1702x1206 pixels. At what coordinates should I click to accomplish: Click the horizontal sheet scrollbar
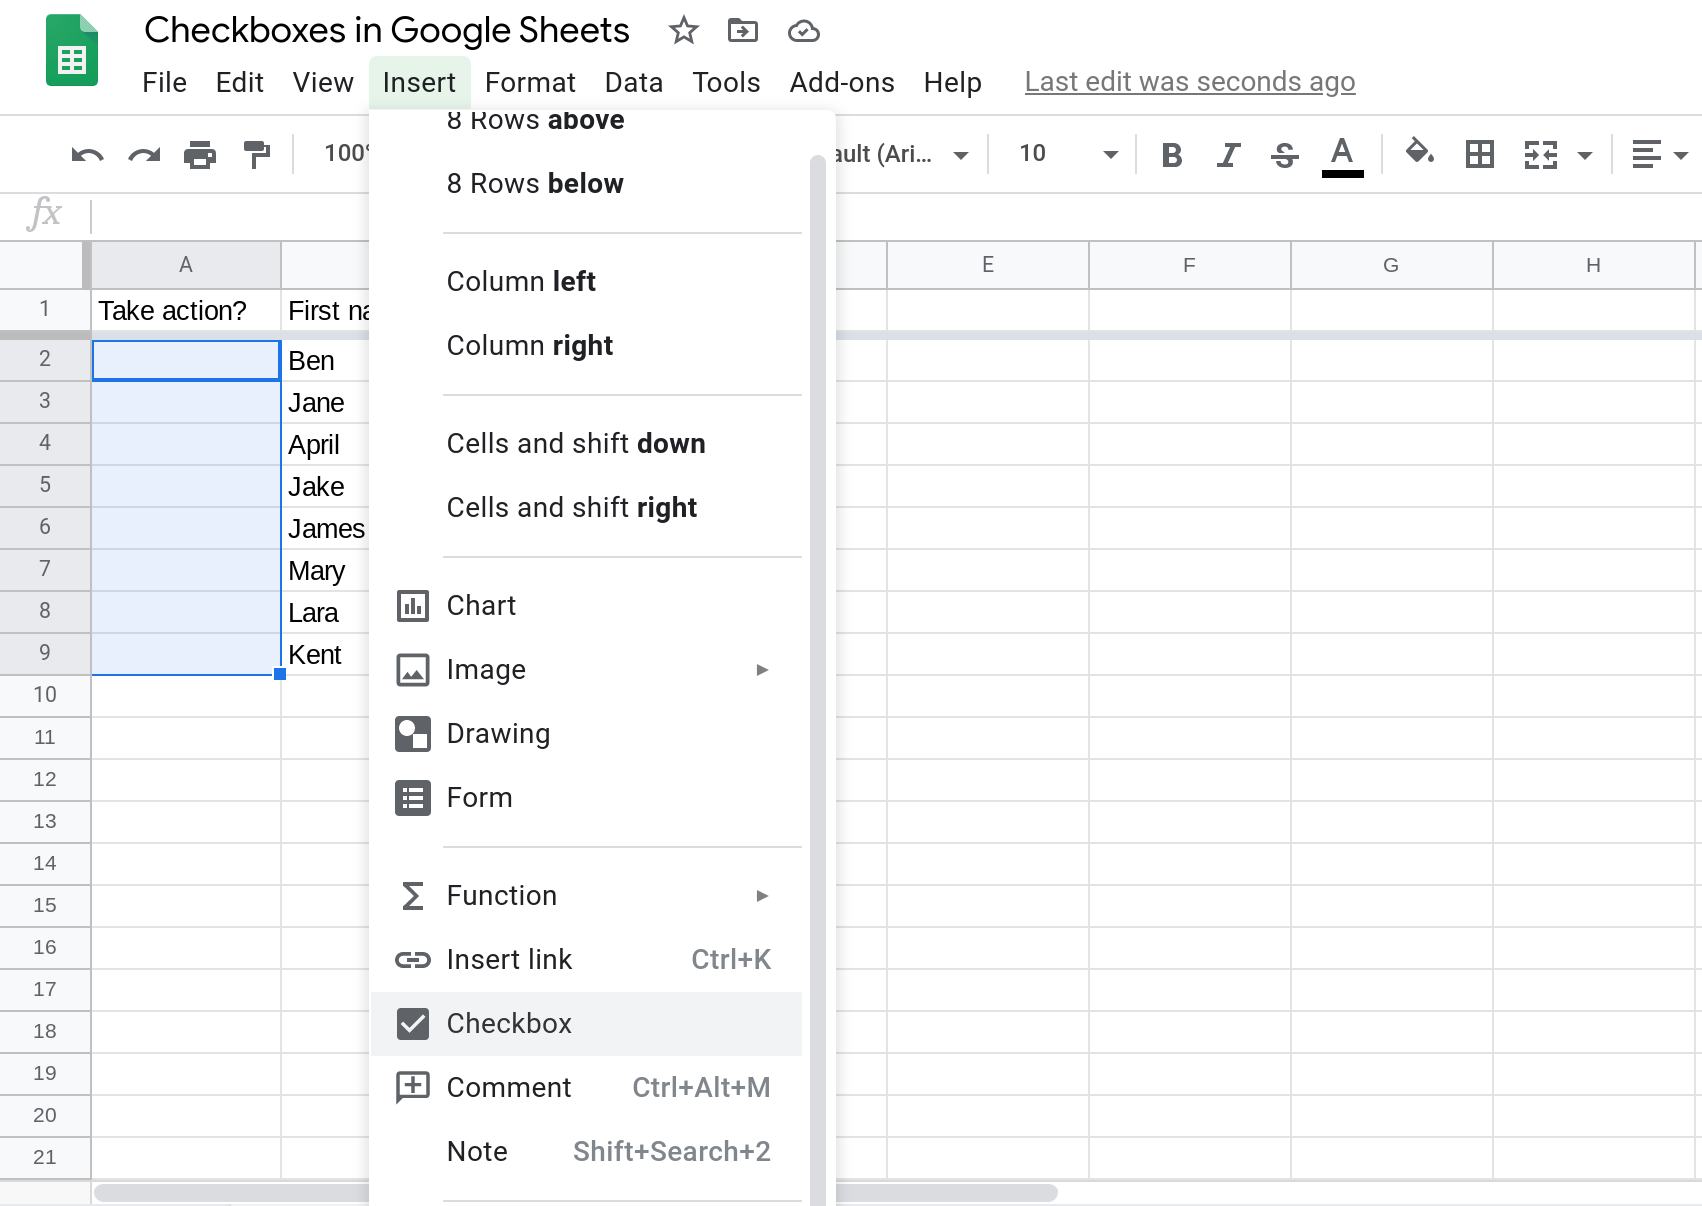tap(576, 1193)
